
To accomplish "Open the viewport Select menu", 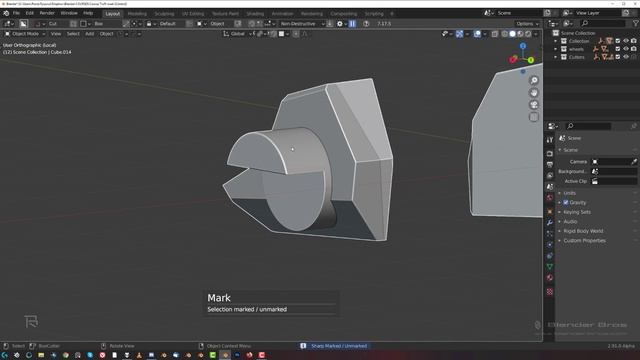I will [x=73, y=34].
